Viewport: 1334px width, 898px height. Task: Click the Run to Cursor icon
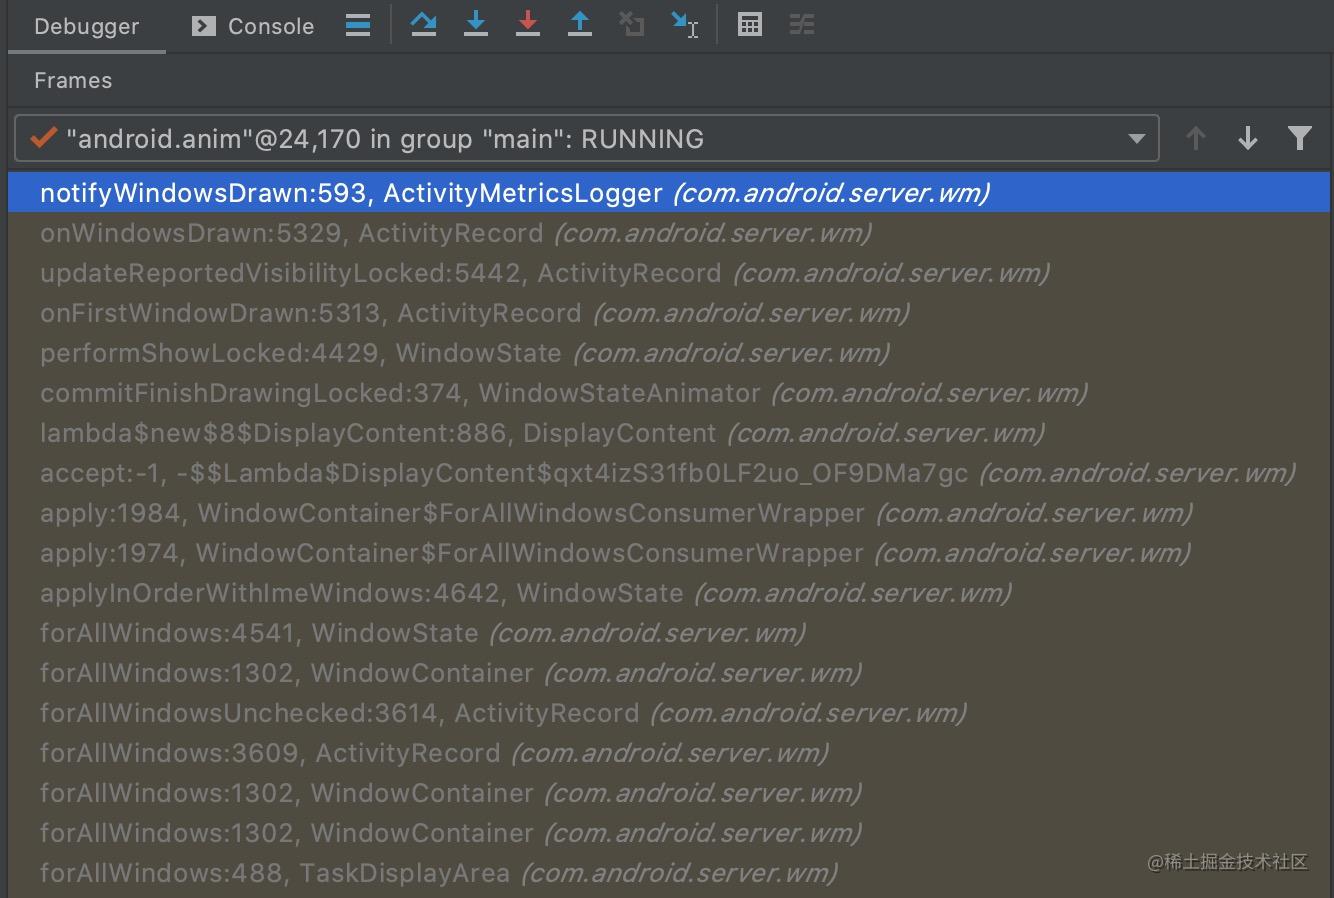[x=685, y=25]
